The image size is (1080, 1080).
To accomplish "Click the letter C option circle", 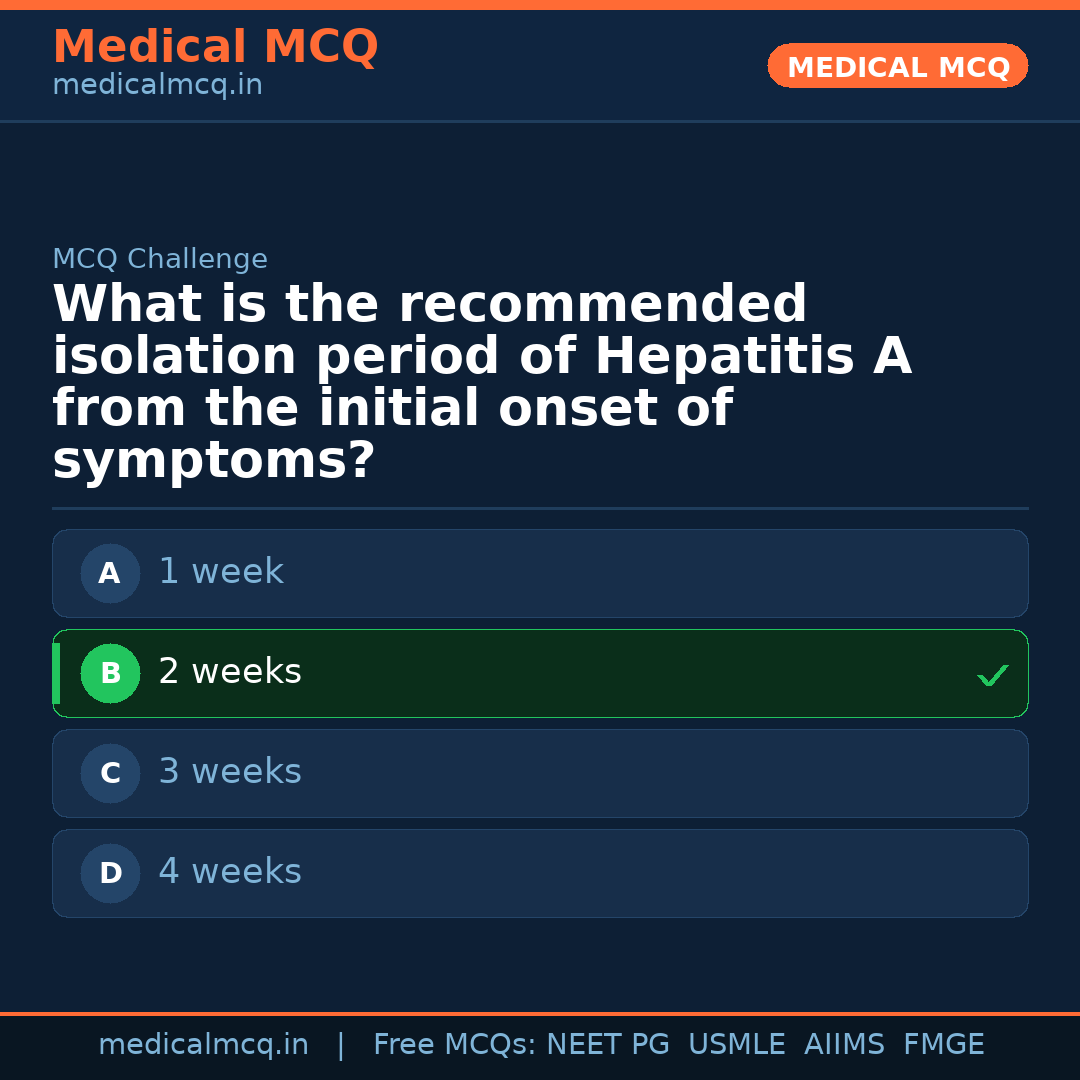I will coord(110,774).
